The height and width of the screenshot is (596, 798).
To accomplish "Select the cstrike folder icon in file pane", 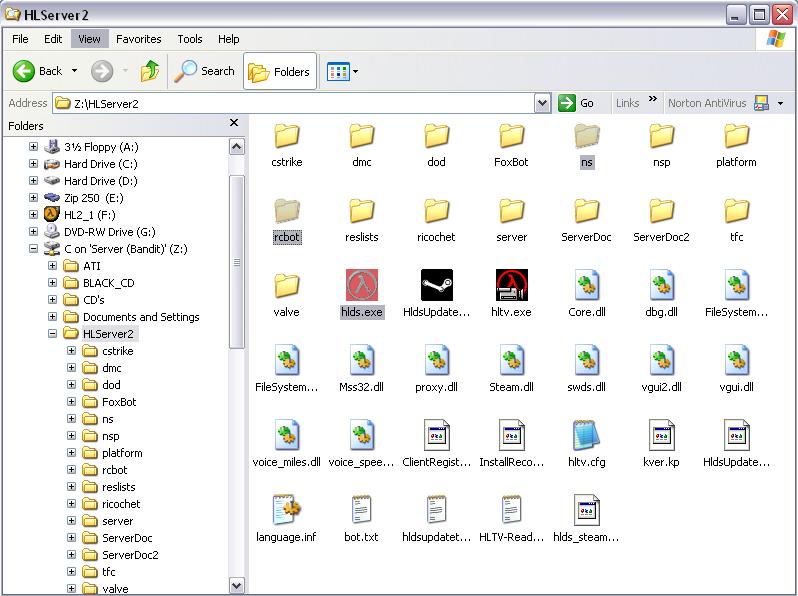I will tap(287, 136).
